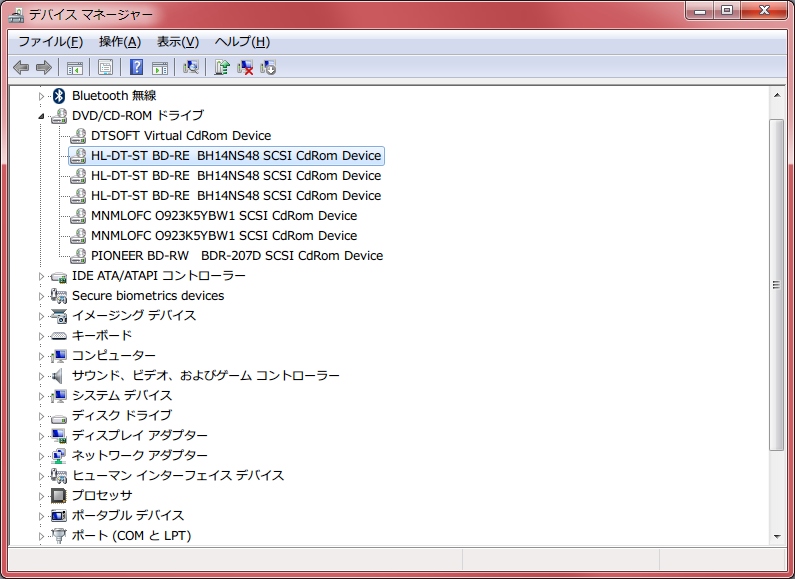The width and height of the screenshot is (795, 579).
Task: Toggle the action pane toolbar icon
Action: click(160, 67)
